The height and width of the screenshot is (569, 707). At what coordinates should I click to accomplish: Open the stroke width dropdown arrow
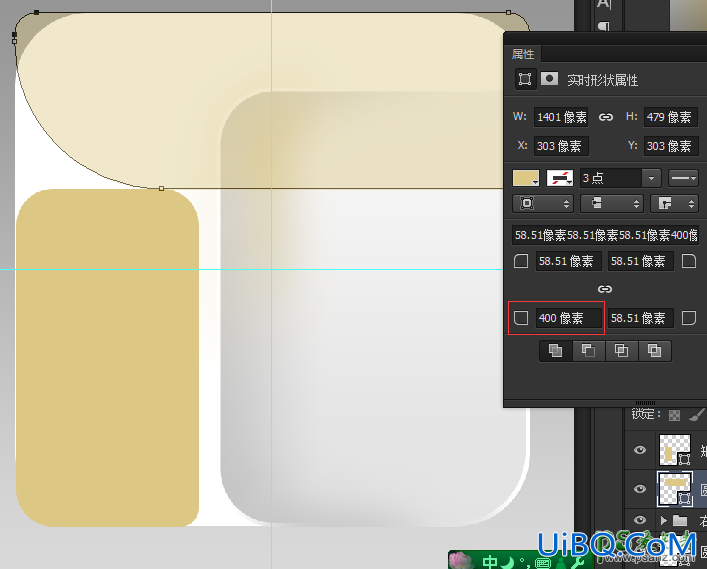(652, 178)
